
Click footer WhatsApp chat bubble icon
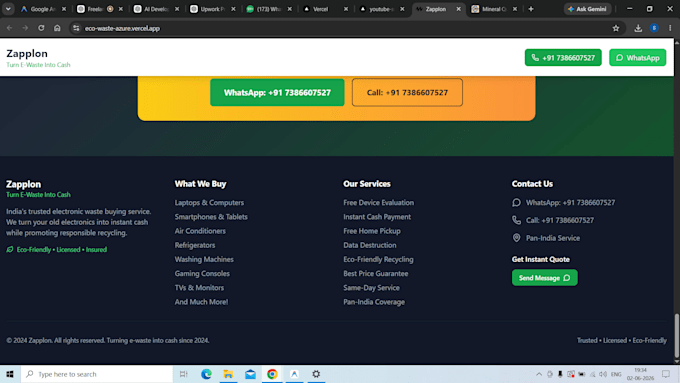click(x=517, y=203)
